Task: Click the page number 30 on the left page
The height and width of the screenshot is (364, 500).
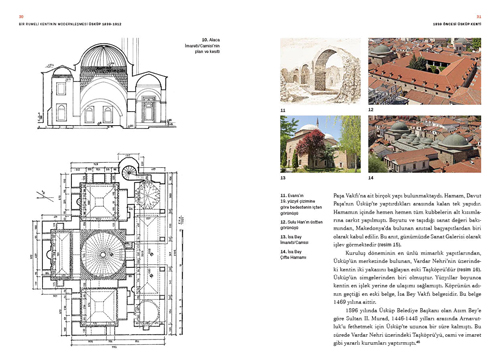Action: (20, 16)
